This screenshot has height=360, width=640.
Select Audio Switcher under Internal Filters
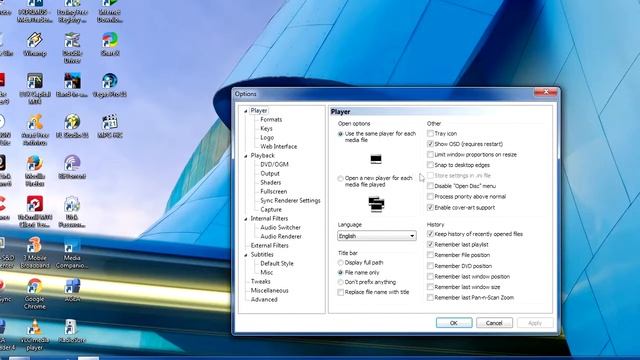tap(280, 227)
